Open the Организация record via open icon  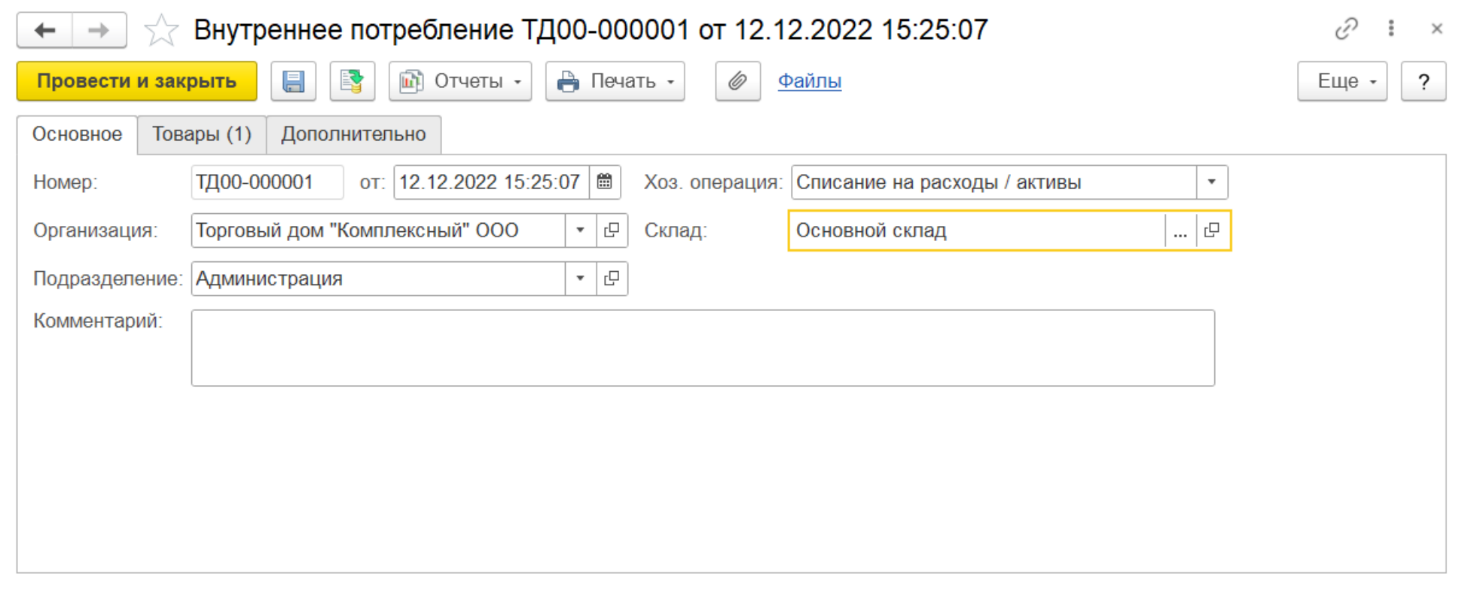(x=611, y=231)
